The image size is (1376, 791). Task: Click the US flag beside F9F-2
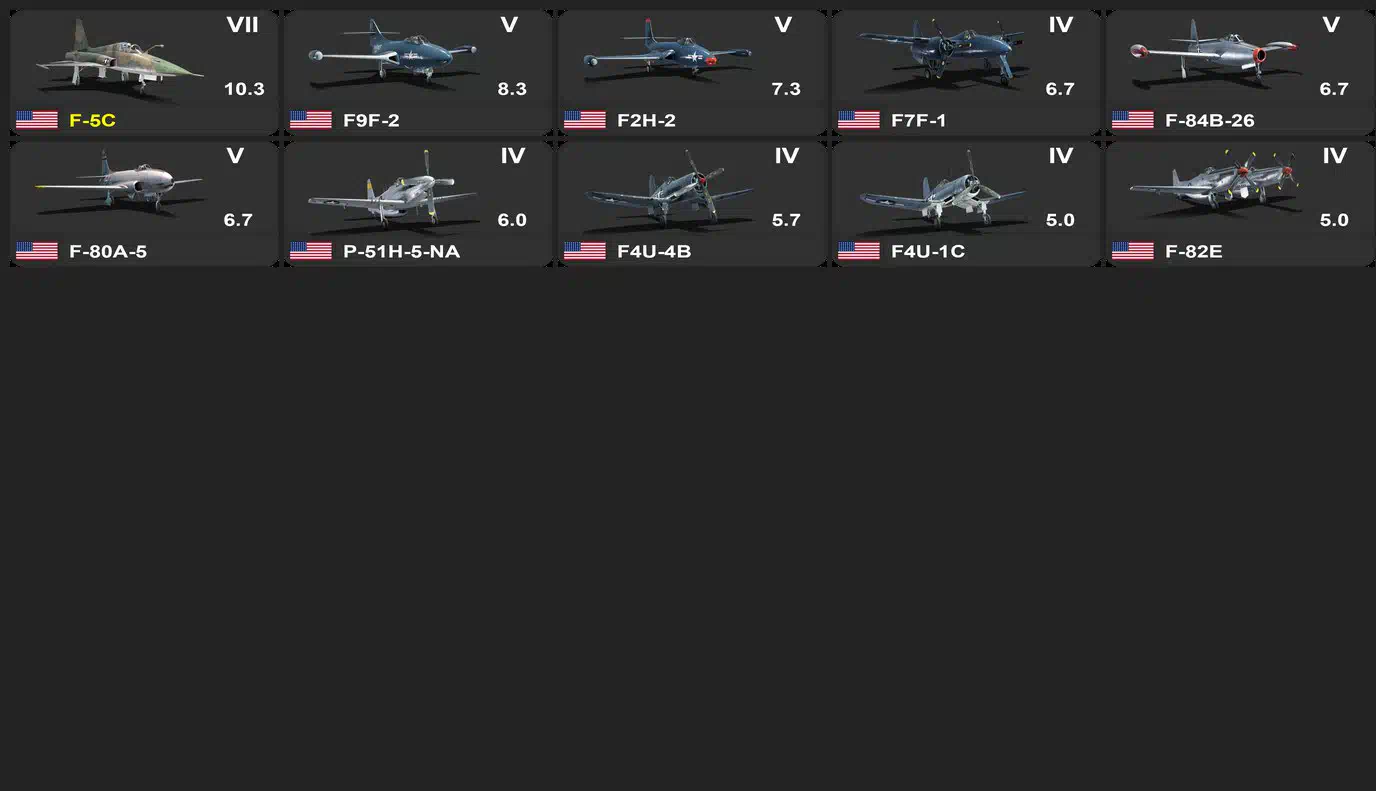tap(311, 120)
